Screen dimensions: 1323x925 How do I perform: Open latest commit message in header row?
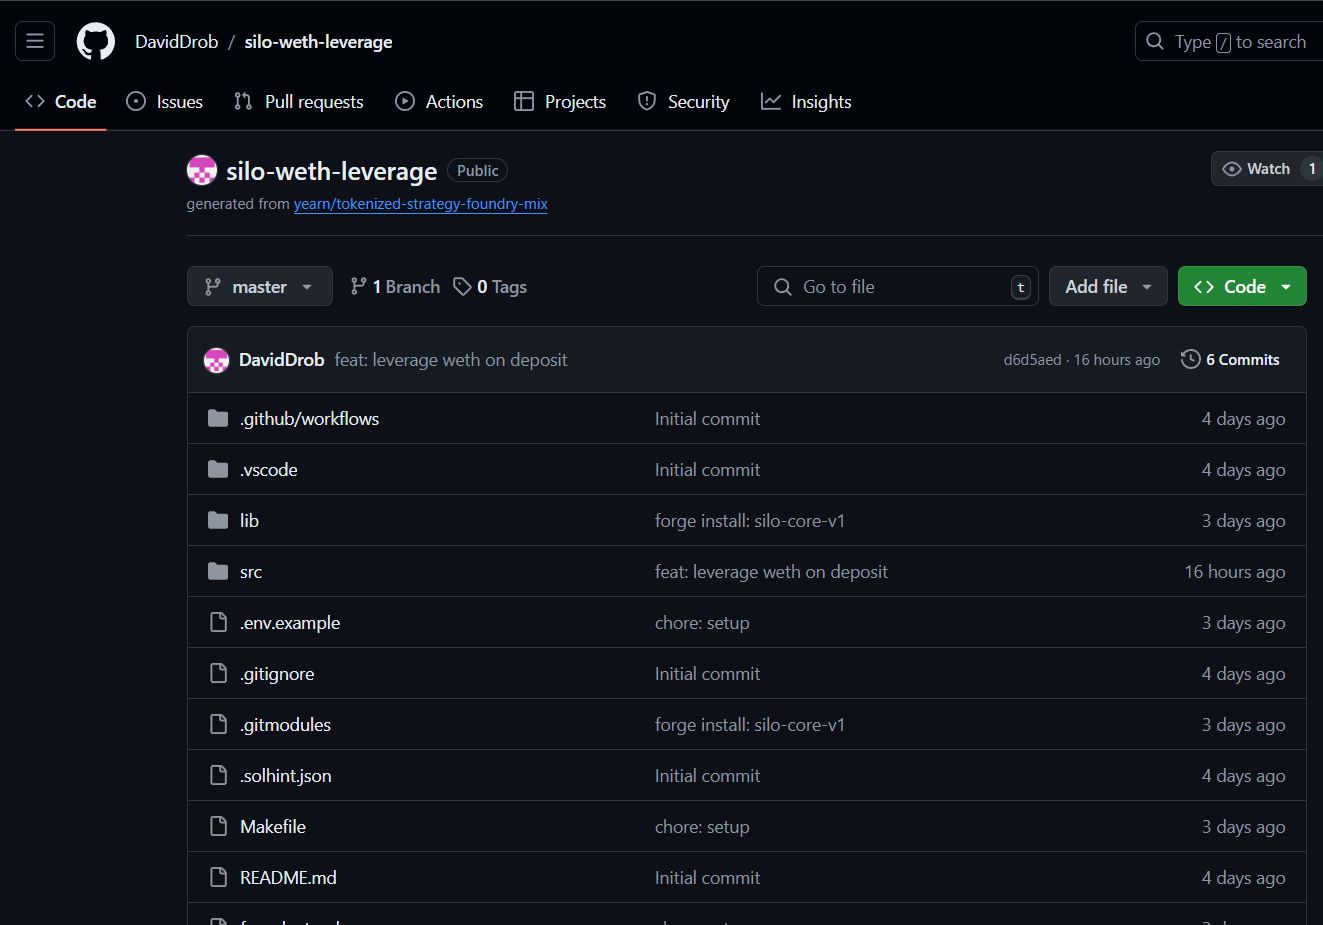tap(451, 359)
